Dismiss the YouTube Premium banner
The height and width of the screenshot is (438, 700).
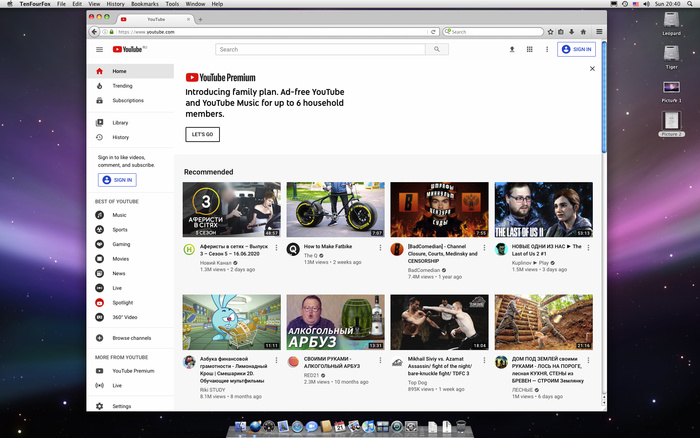[592, 69]
